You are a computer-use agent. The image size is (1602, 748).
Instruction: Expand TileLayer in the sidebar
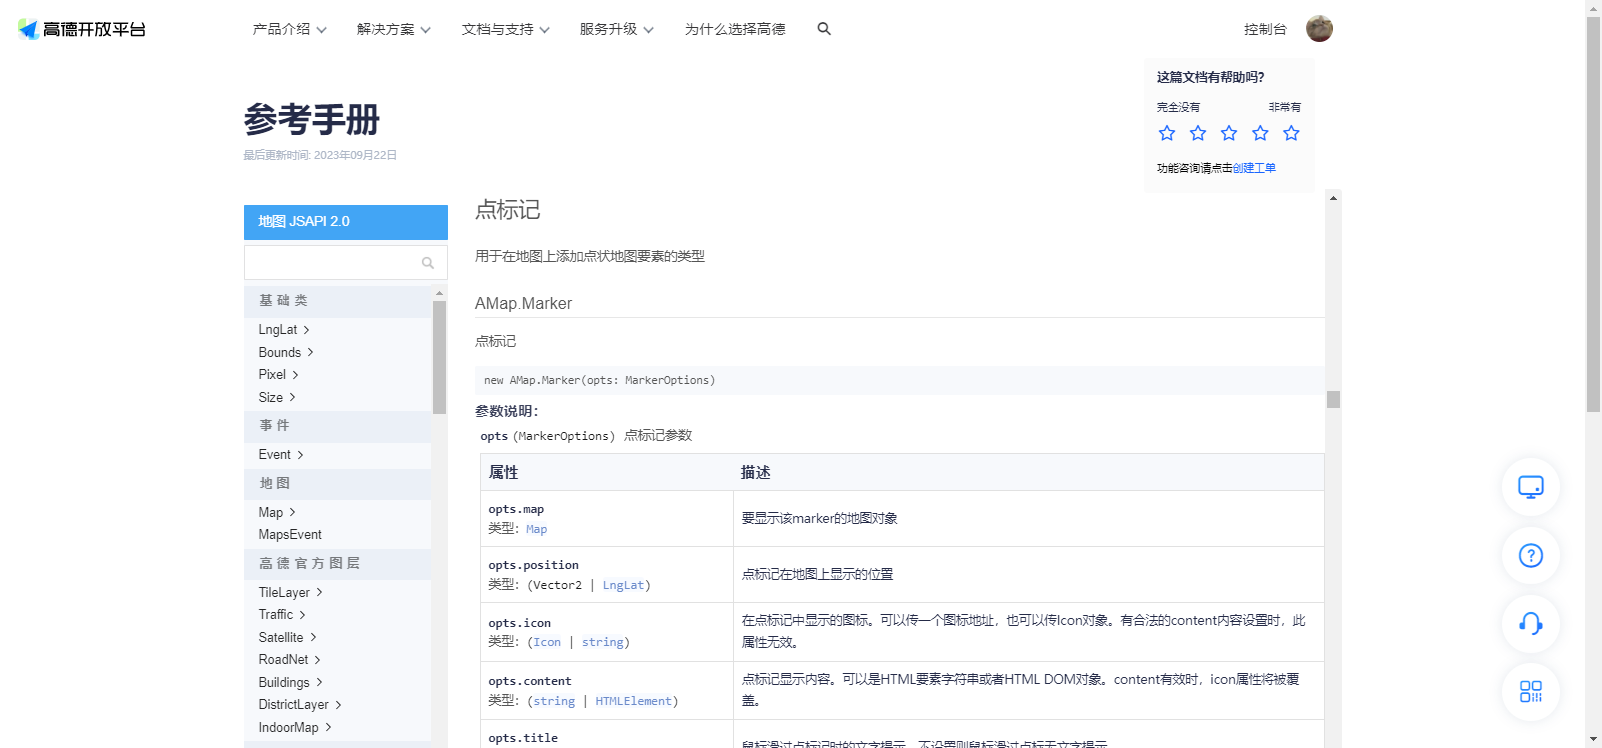tap(290, 592)
